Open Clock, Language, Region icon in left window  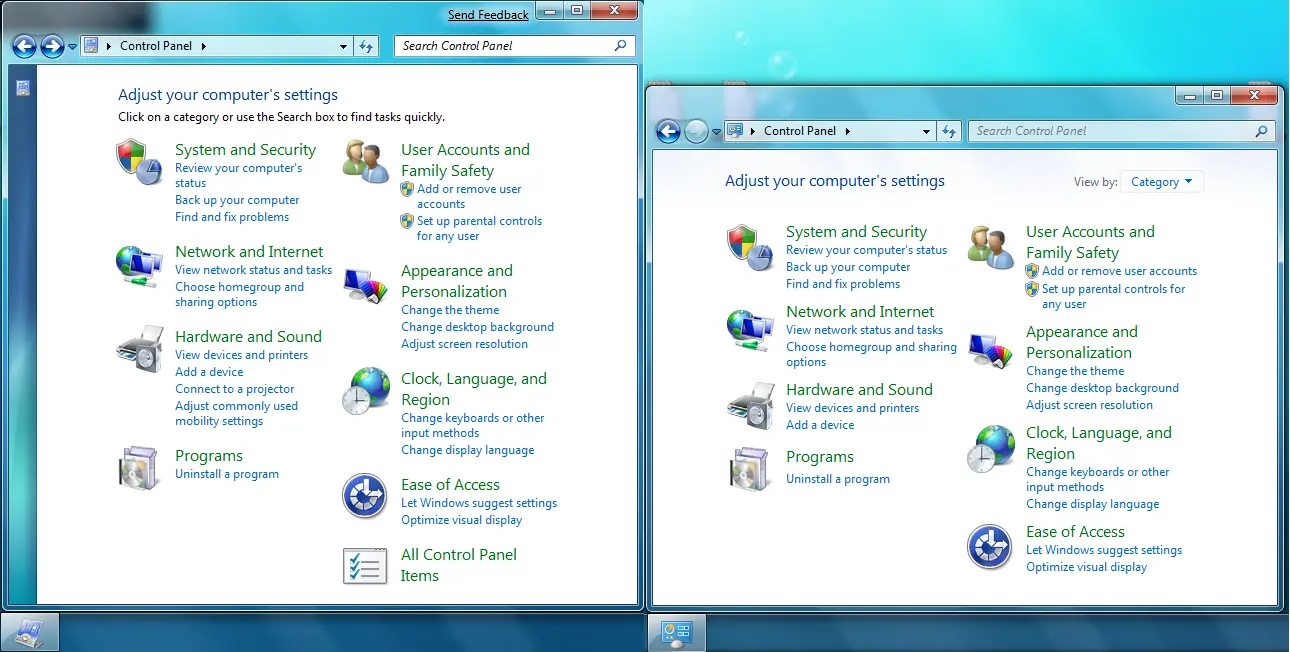tap(365, 391)
